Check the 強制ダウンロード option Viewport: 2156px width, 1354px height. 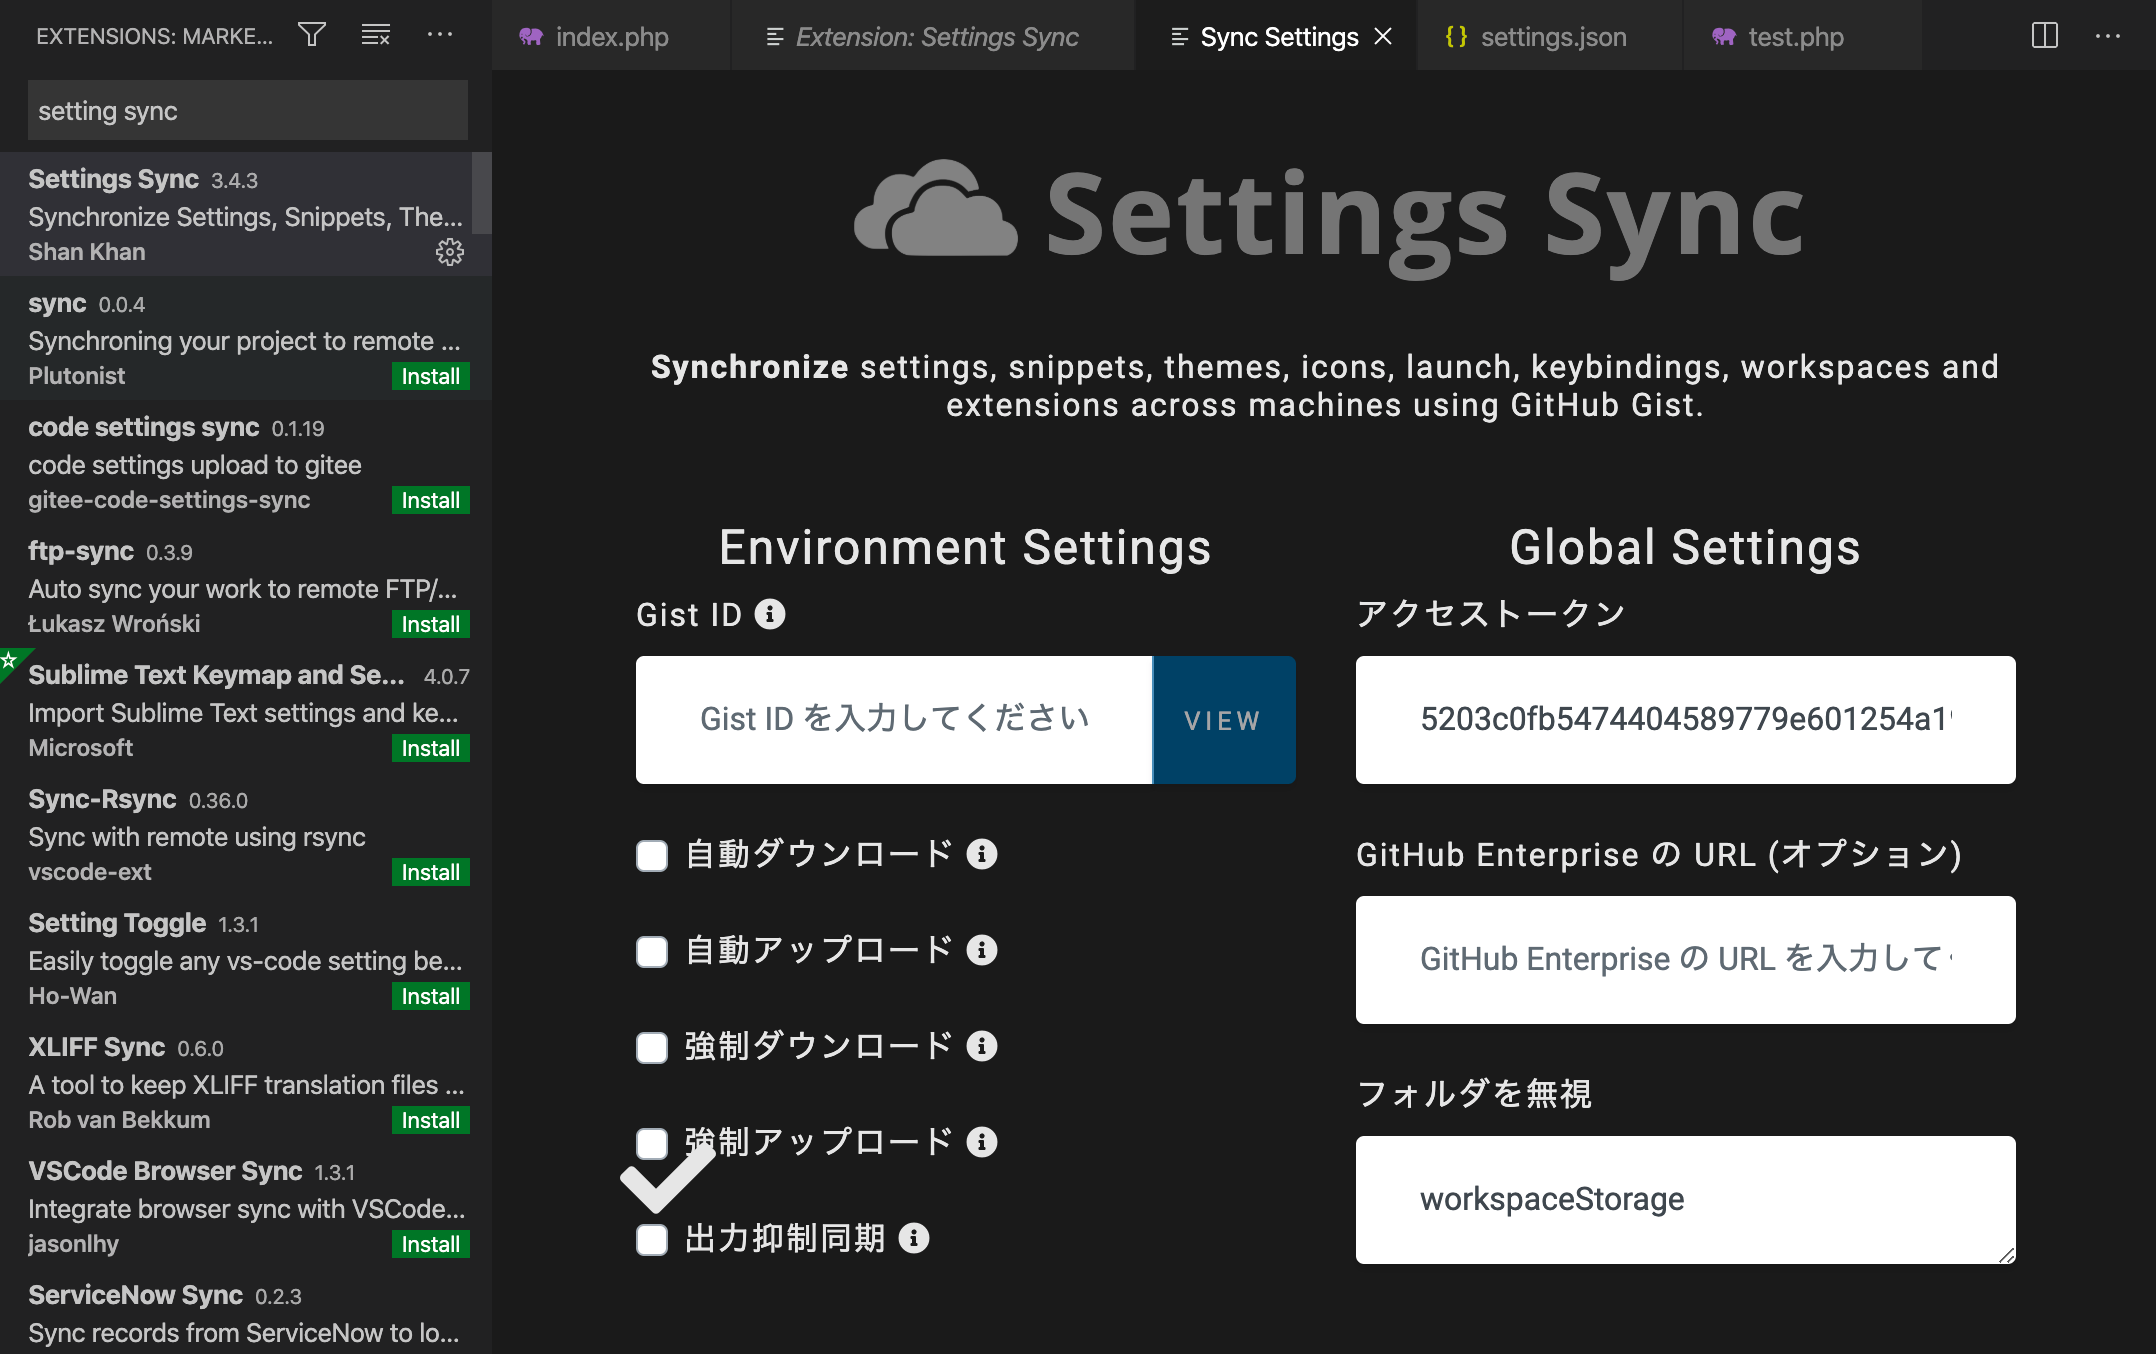click(651, 1047)
